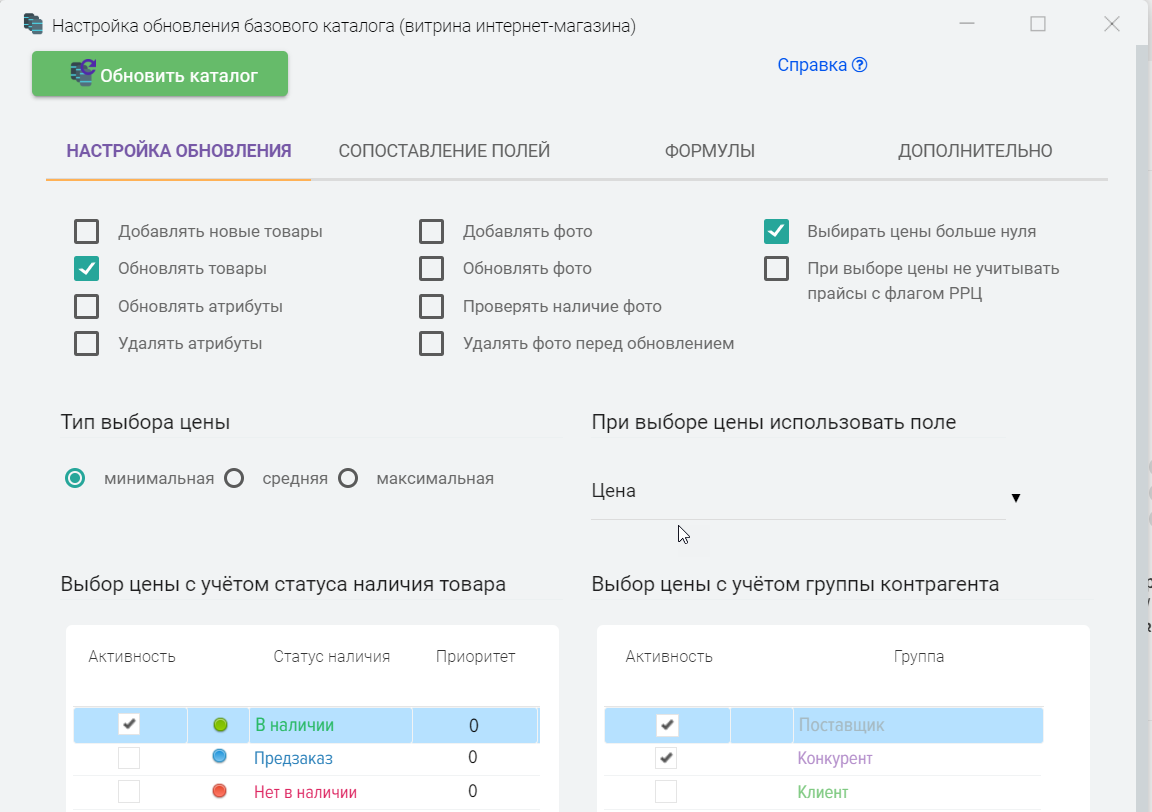Go to the Дополнительно tab
This screenshot has width=1152, height=812.
tap(974, 152)
